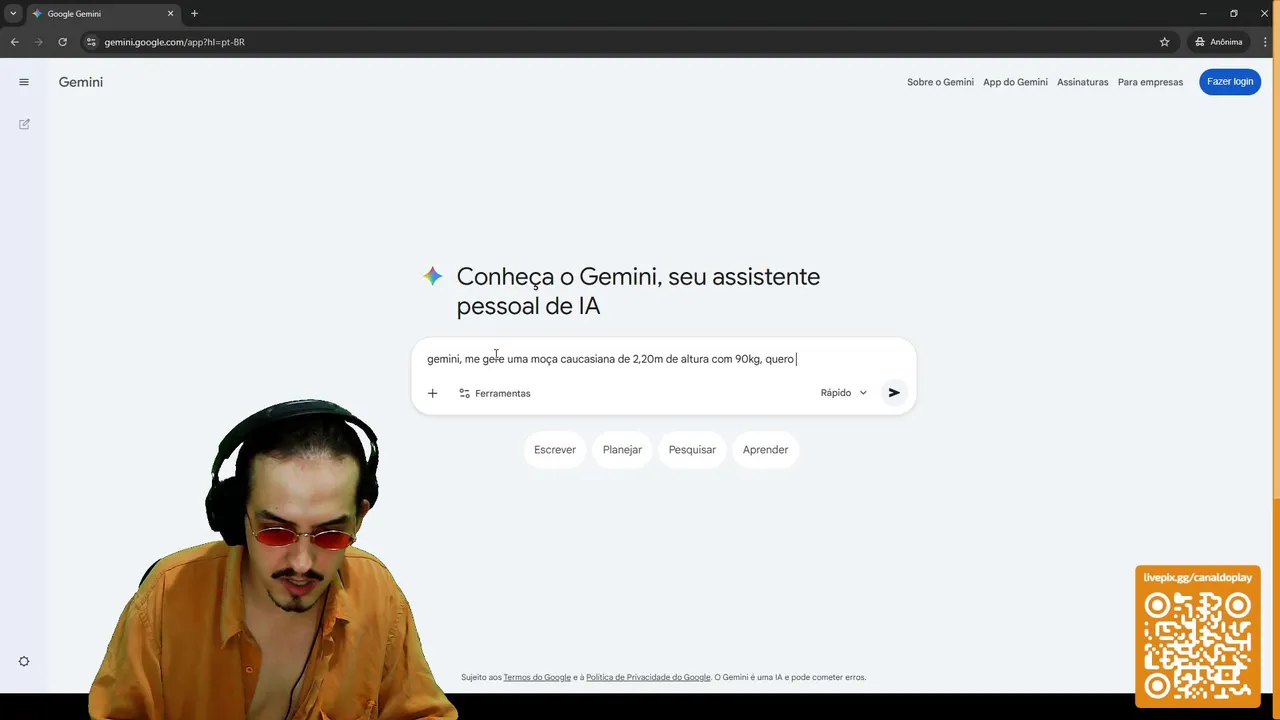Click the plus icon to add files
Viewport: 1280px width, 720px height.
point(432,393)
